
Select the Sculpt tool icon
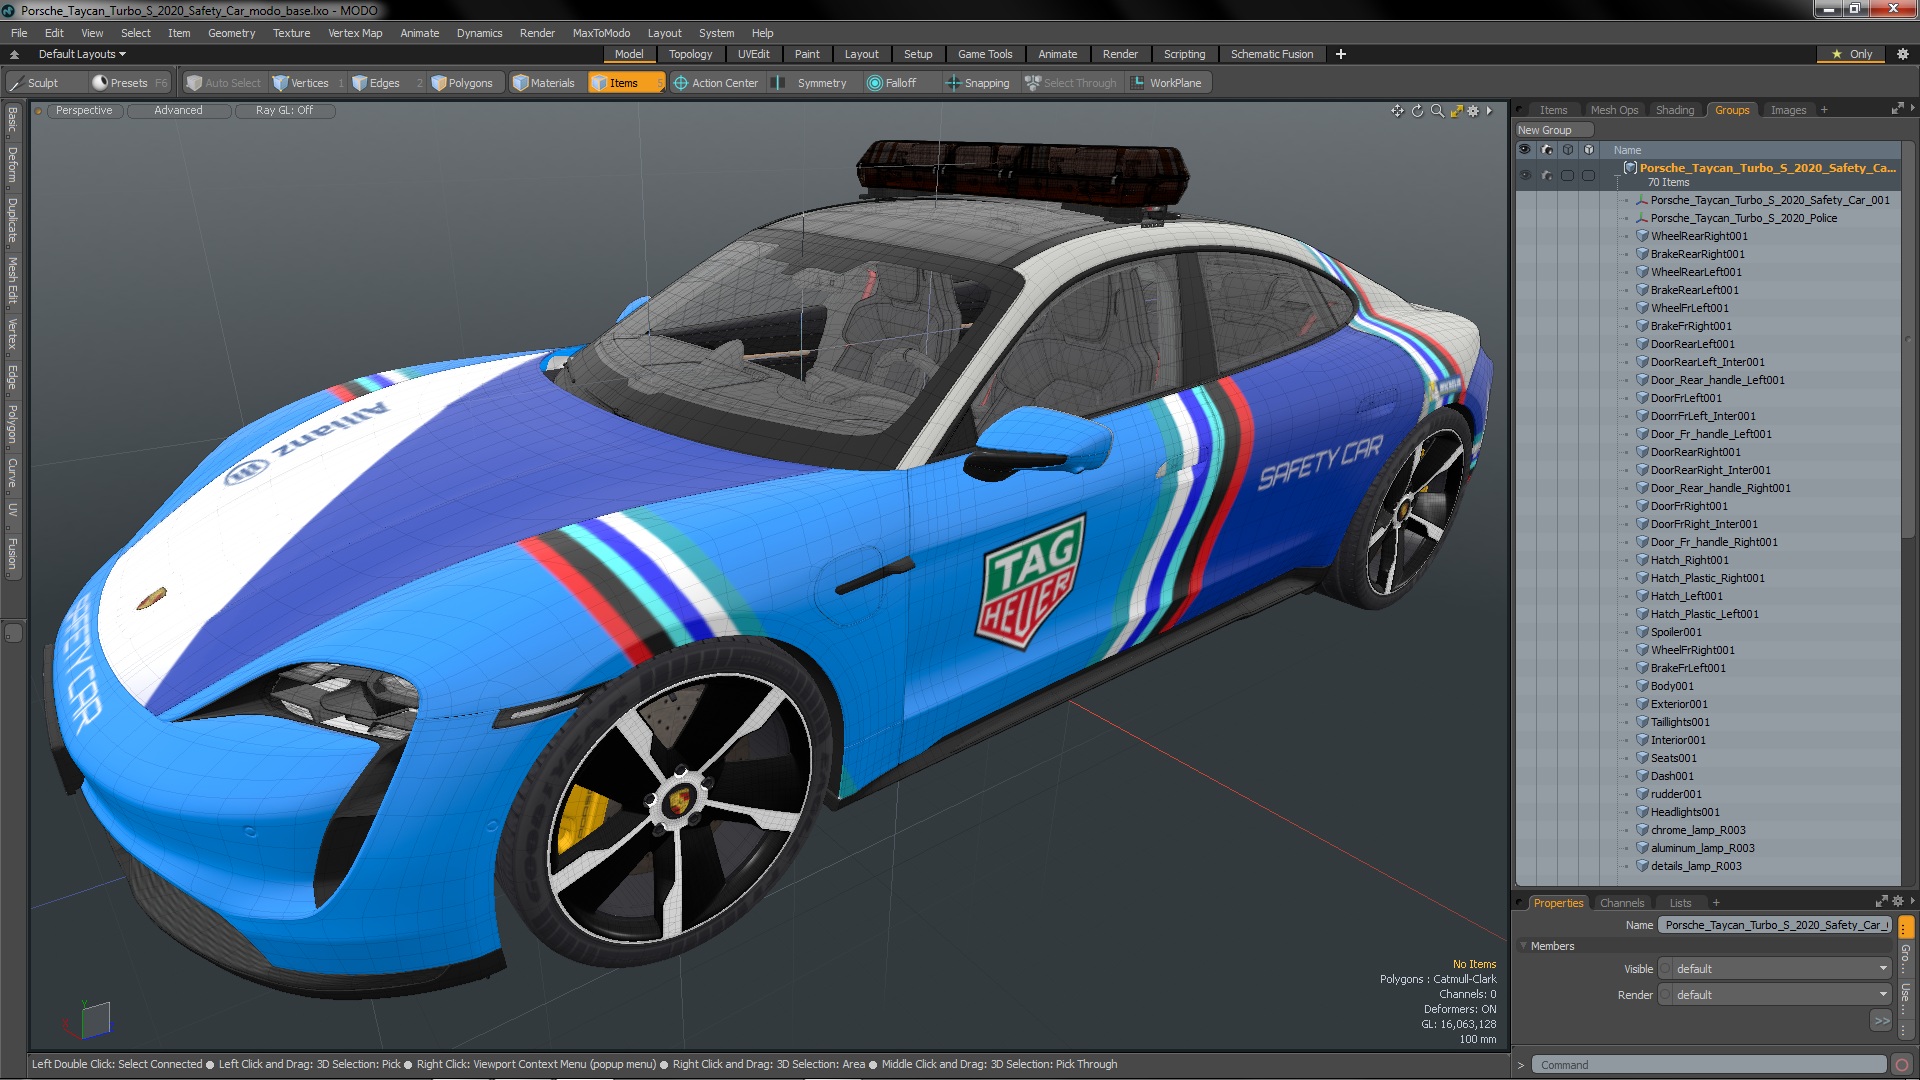click(x=16, y=83)
